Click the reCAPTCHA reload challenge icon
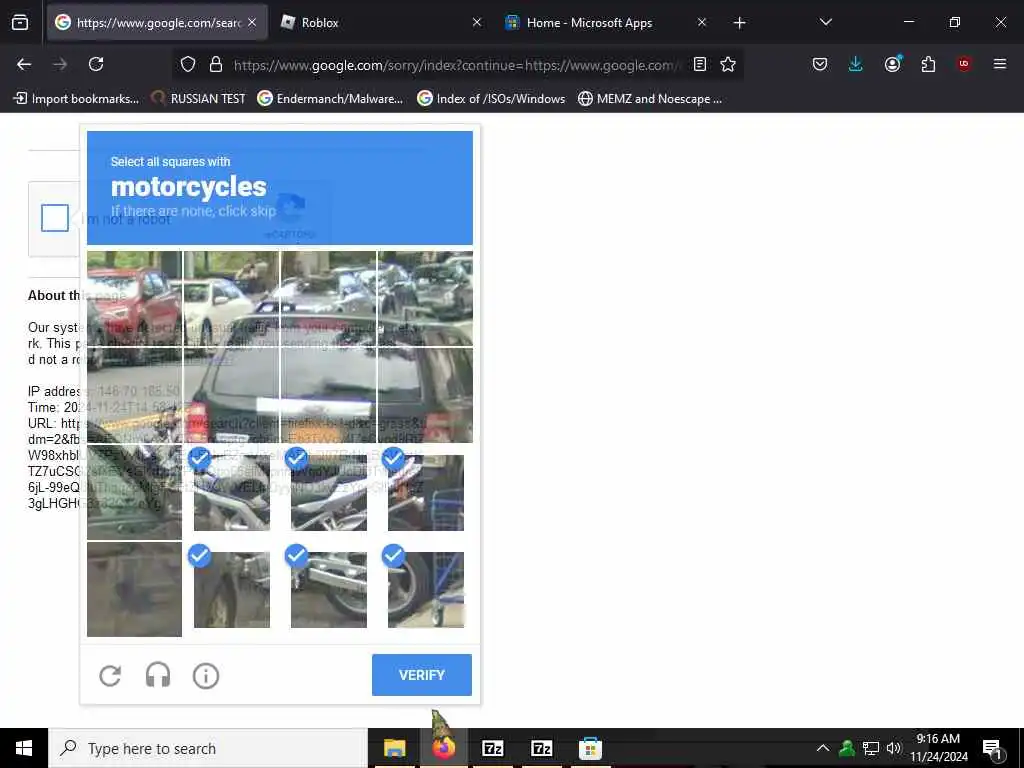This screenshot has width=1024, height=768. 110,675
